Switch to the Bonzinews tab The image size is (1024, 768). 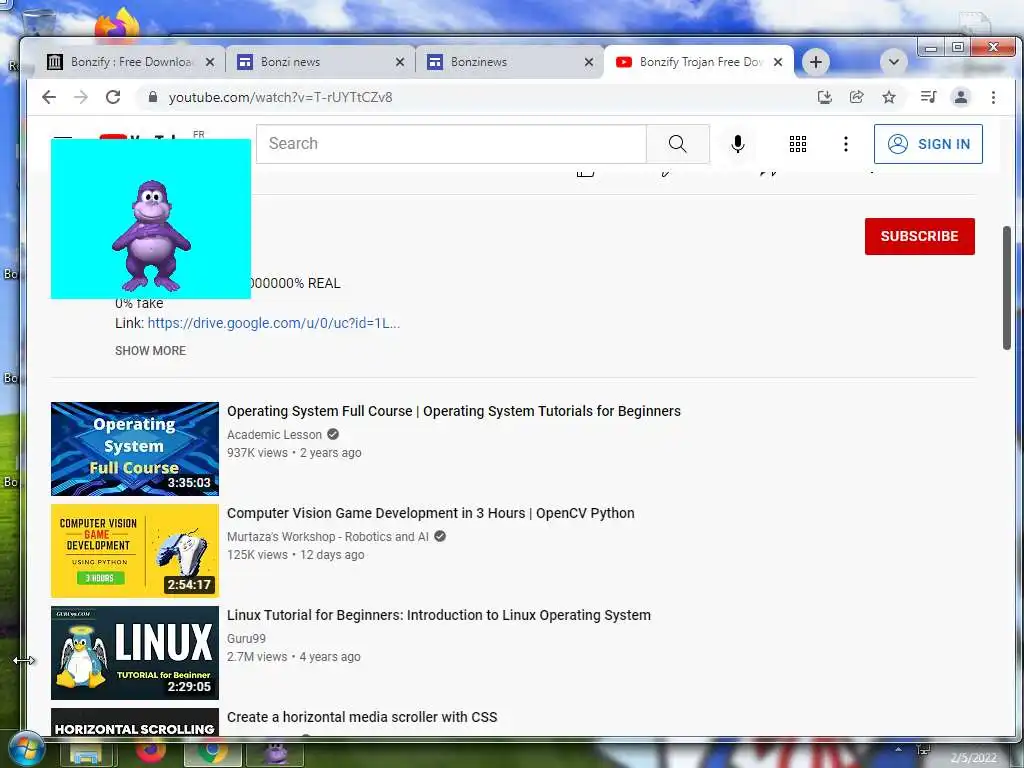click(507, 62)
